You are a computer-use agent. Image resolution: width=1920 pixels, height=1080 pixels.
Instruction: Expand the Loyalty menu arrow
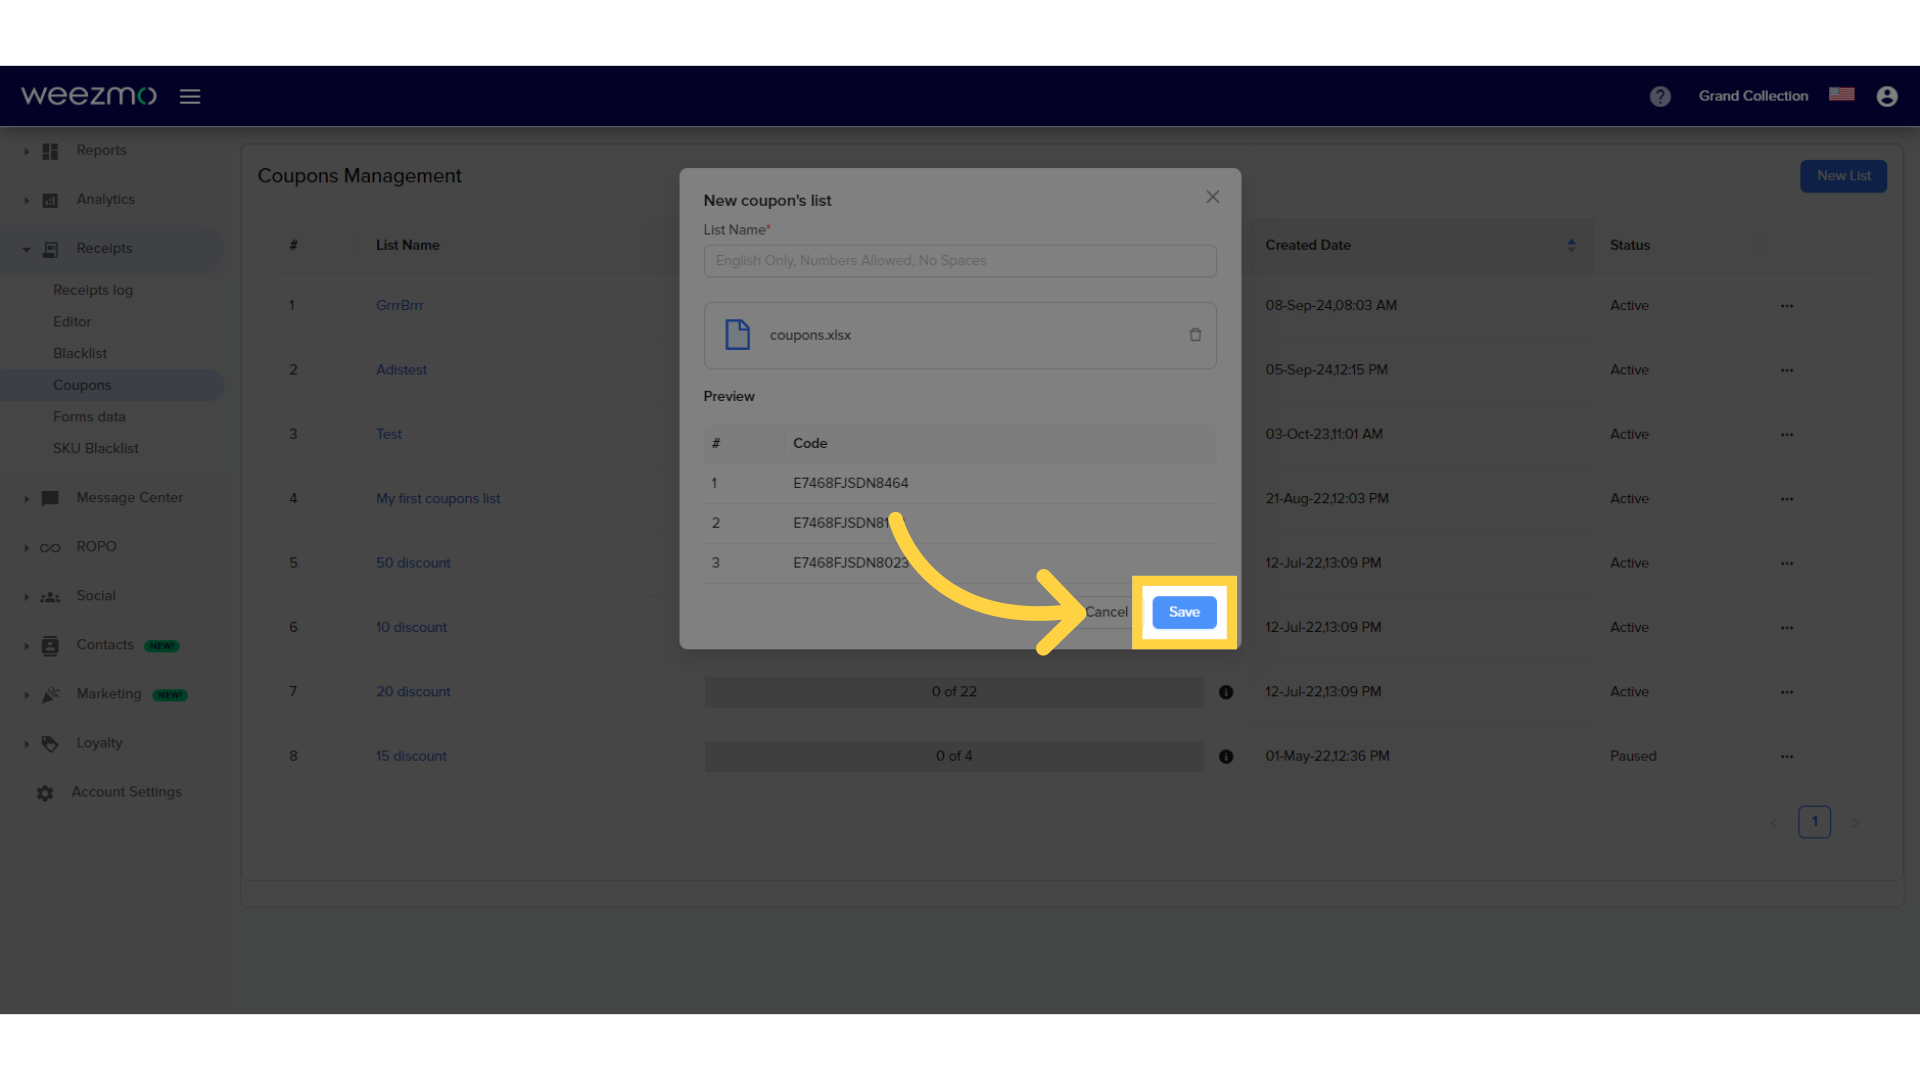click(26, 744)
